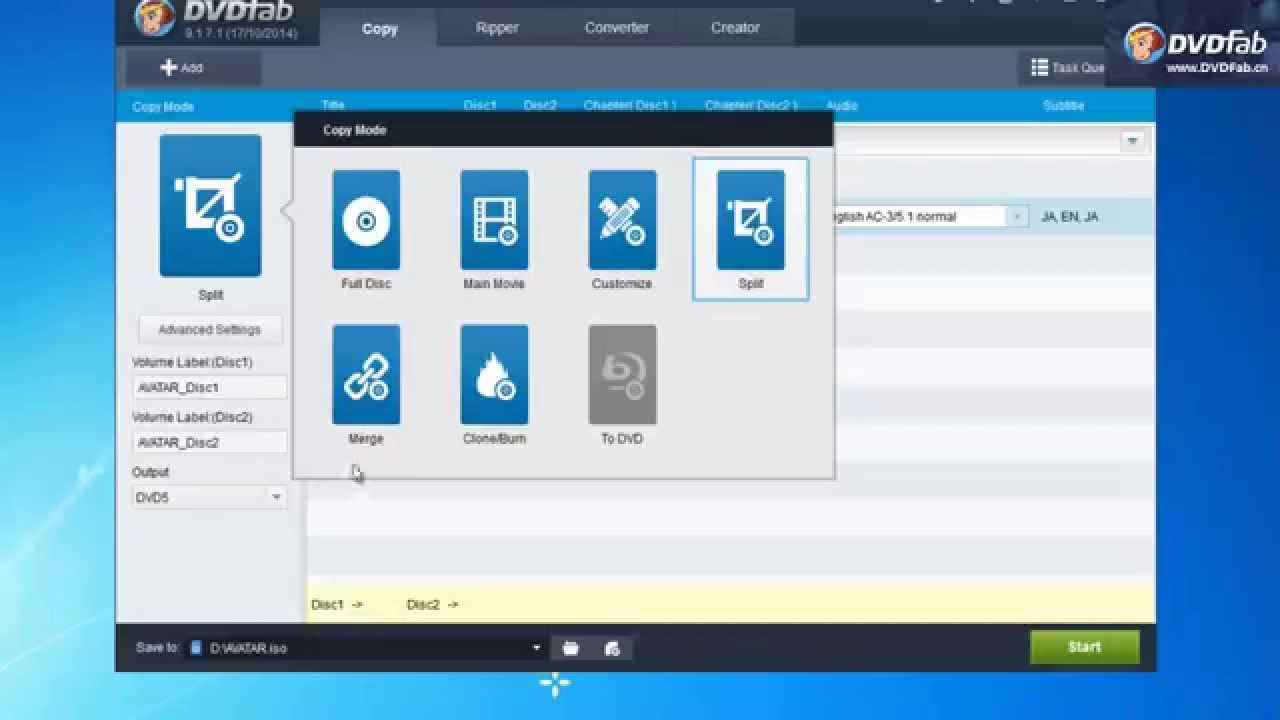Image resolution: width=1280 pixels, height=720 pixels.
Task: Select the Clone/Burn copy mode icon
Action: [x=494, y=375]
